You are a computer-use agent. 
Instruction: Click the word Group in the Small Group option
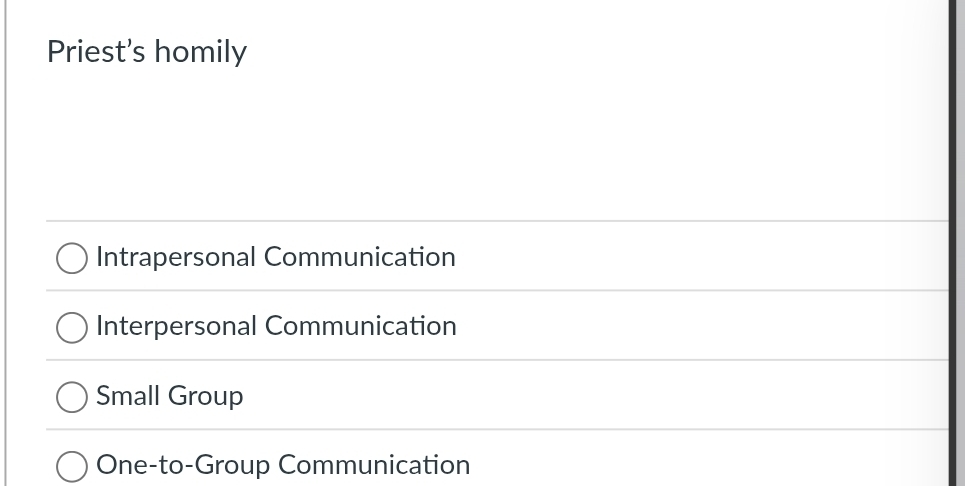205,396
